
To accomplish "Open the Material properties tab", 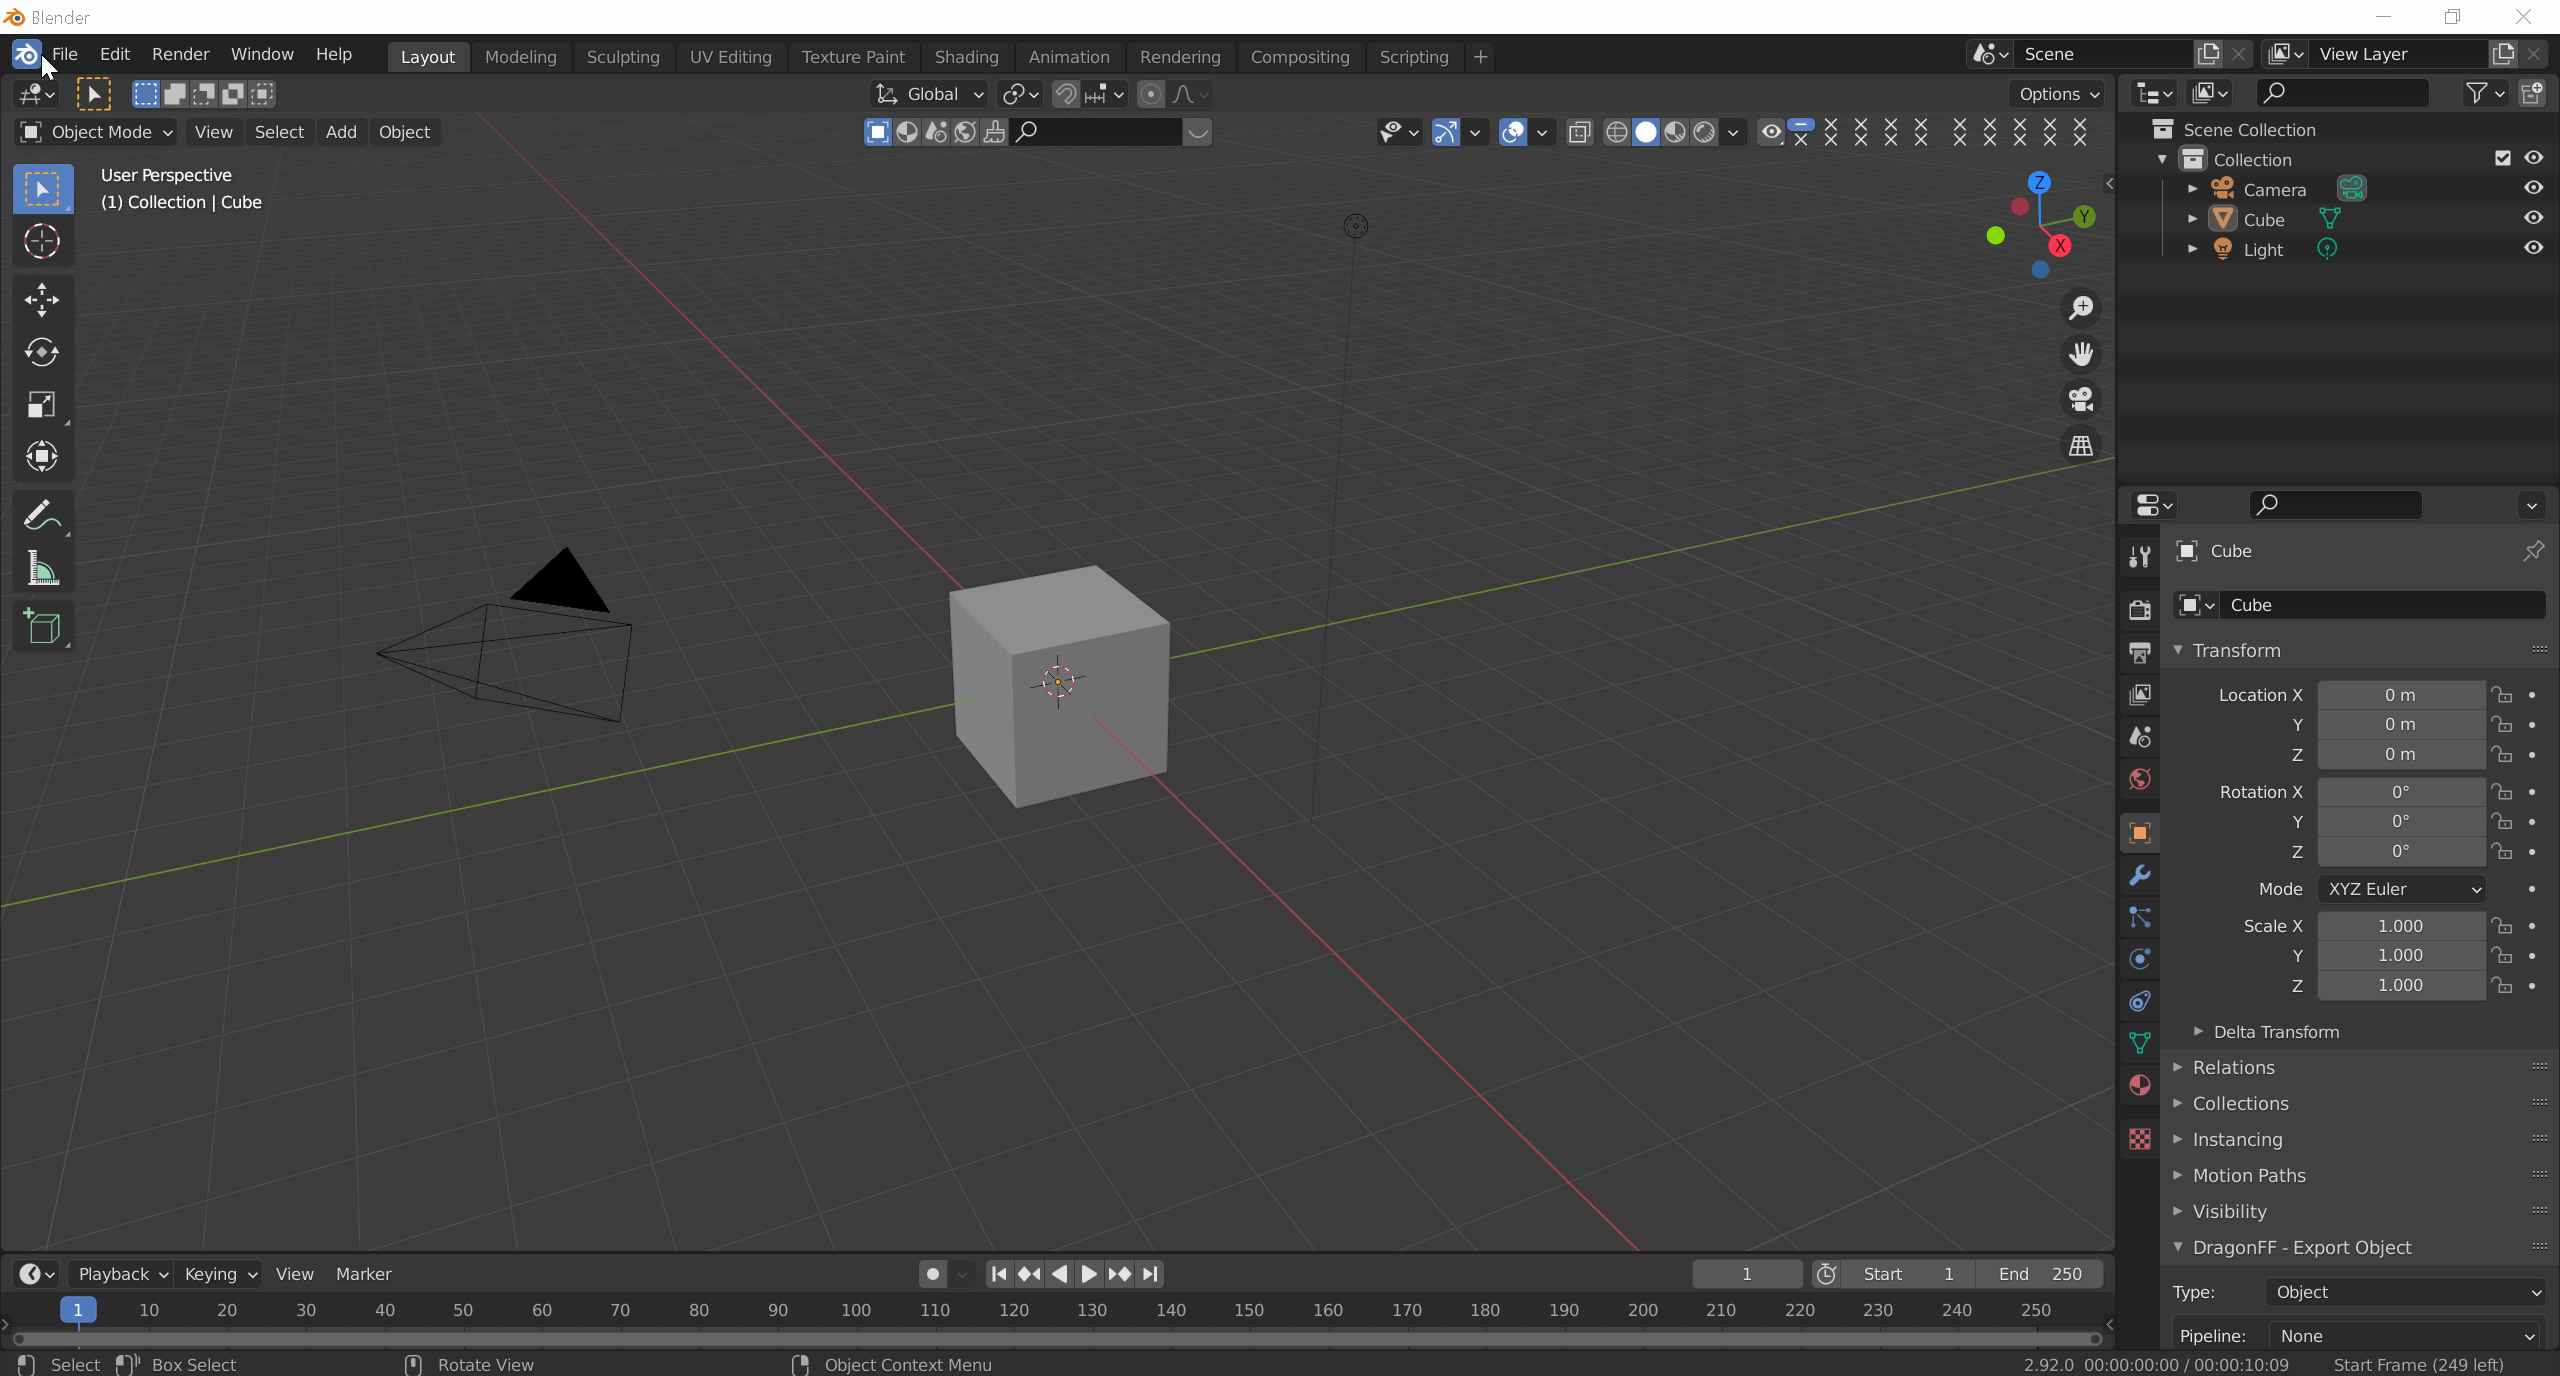I will pyautogui.click(x=2140, y=1086).
